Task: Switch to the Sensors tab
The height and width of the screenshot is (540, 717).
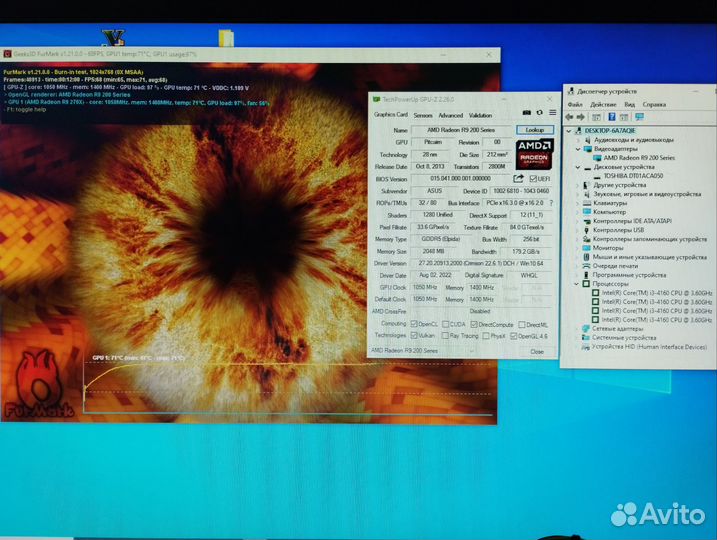Action: (423, 115)
